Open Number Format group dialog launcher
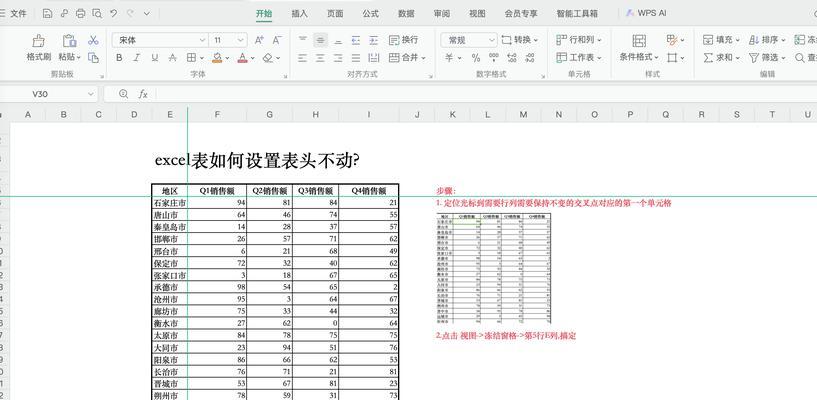Screen dimensions: 817x400 (542, 77)
